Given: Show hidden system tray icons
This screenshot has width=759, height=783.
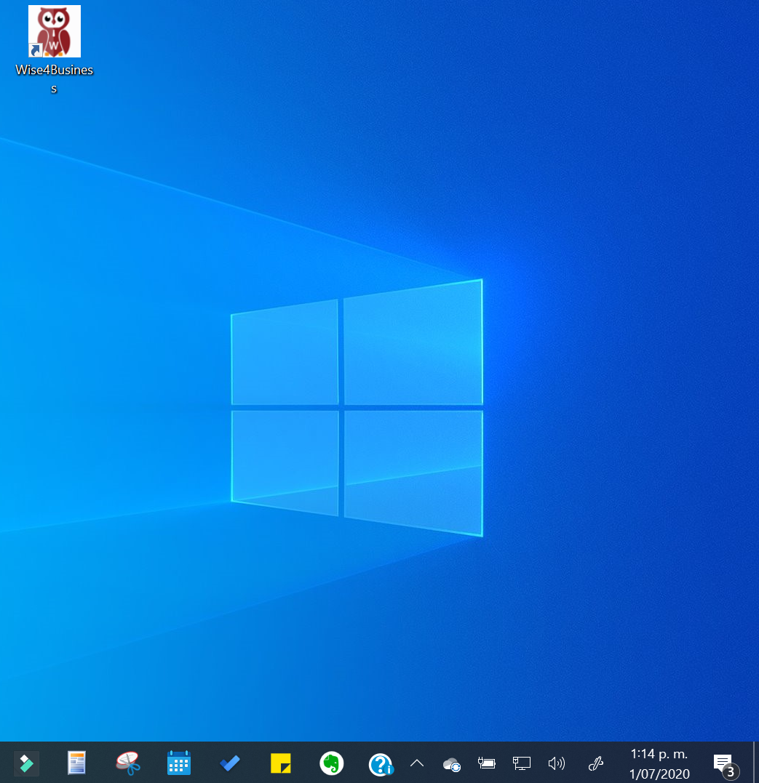Looking at the screenshot, I should tap(417, 763).
